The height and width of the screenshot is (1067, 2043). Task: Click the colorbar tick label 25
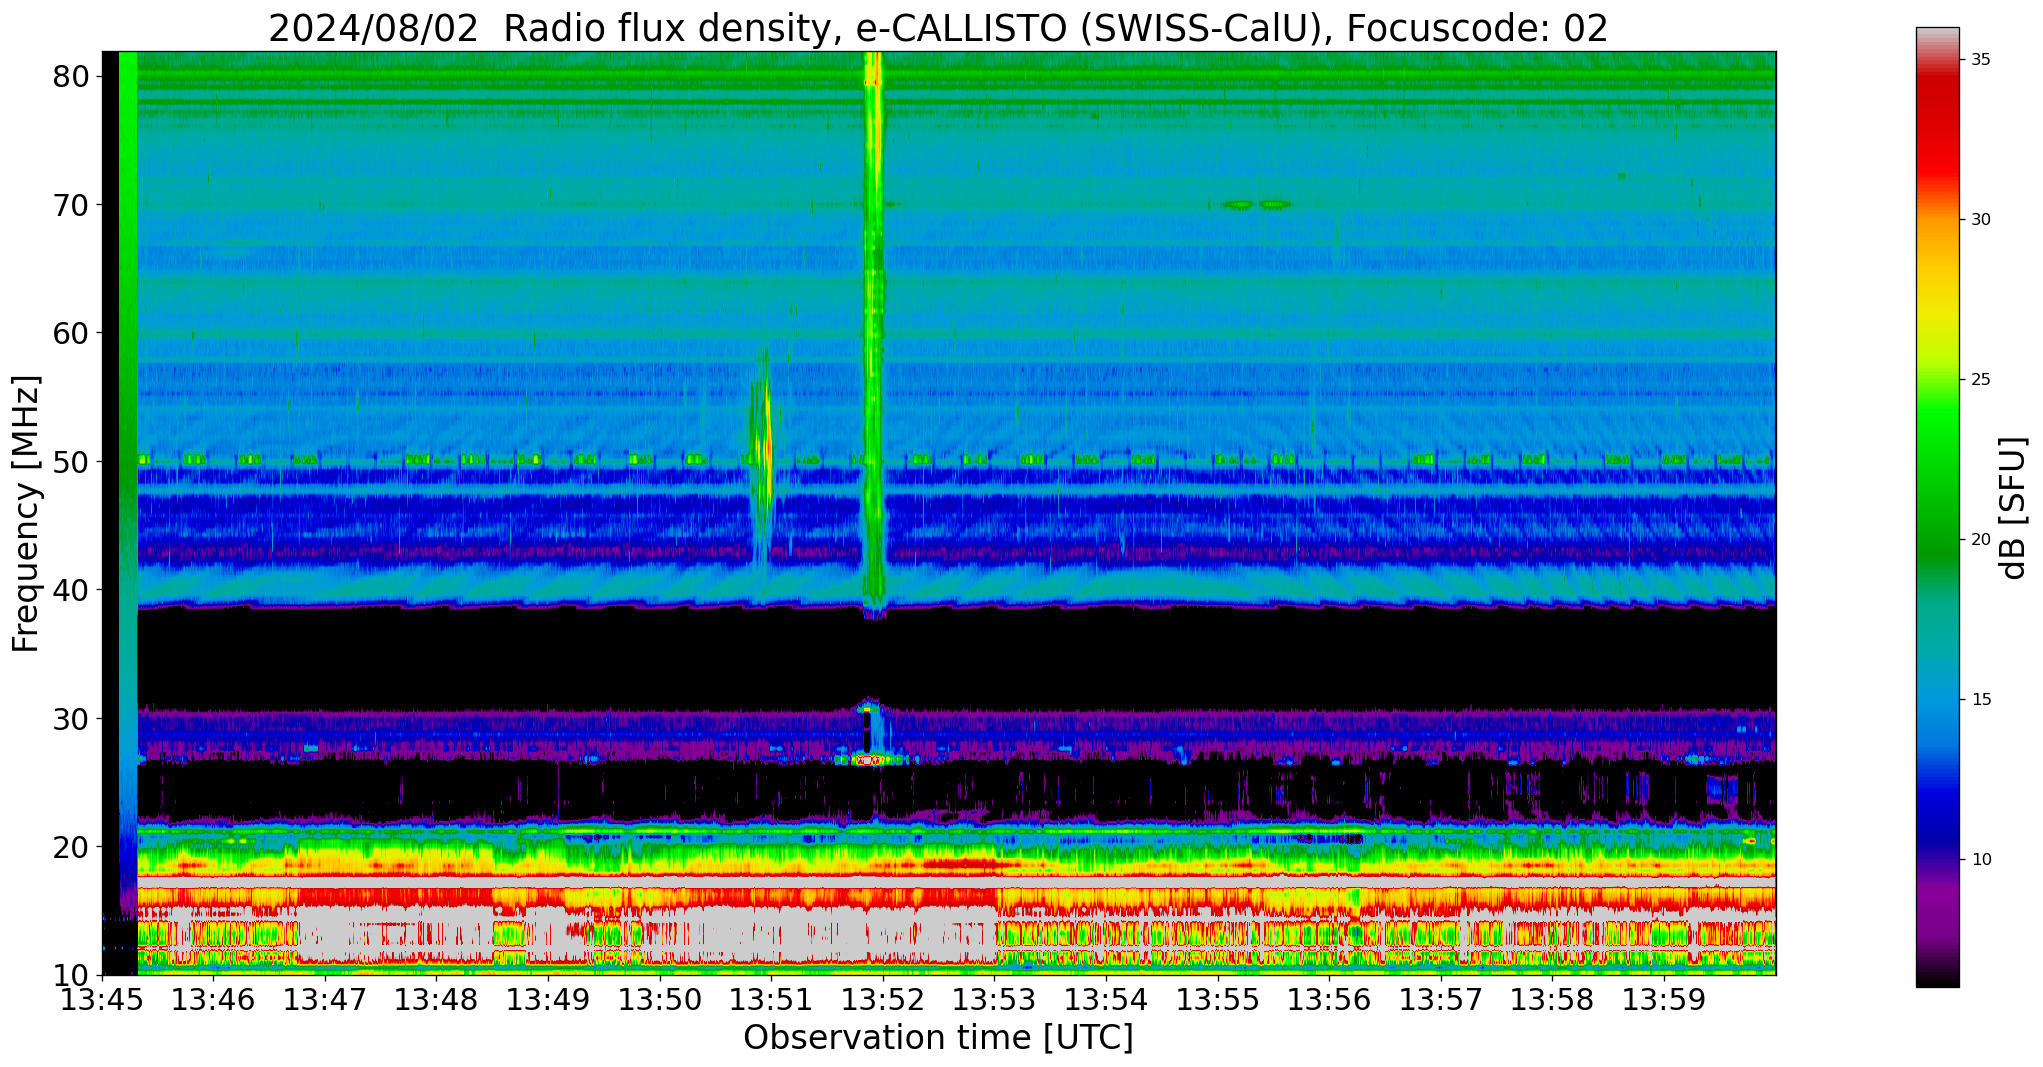[1980, 380]
